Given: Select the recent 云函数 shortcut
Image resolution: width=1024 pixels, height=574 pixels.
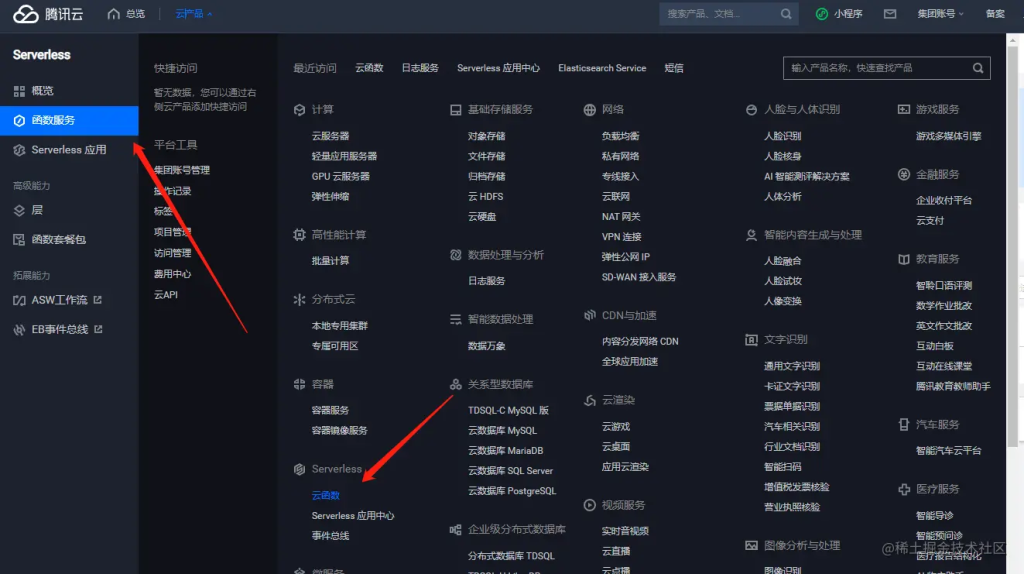Looking at the screenshot, I should click(x=369, y=68).
